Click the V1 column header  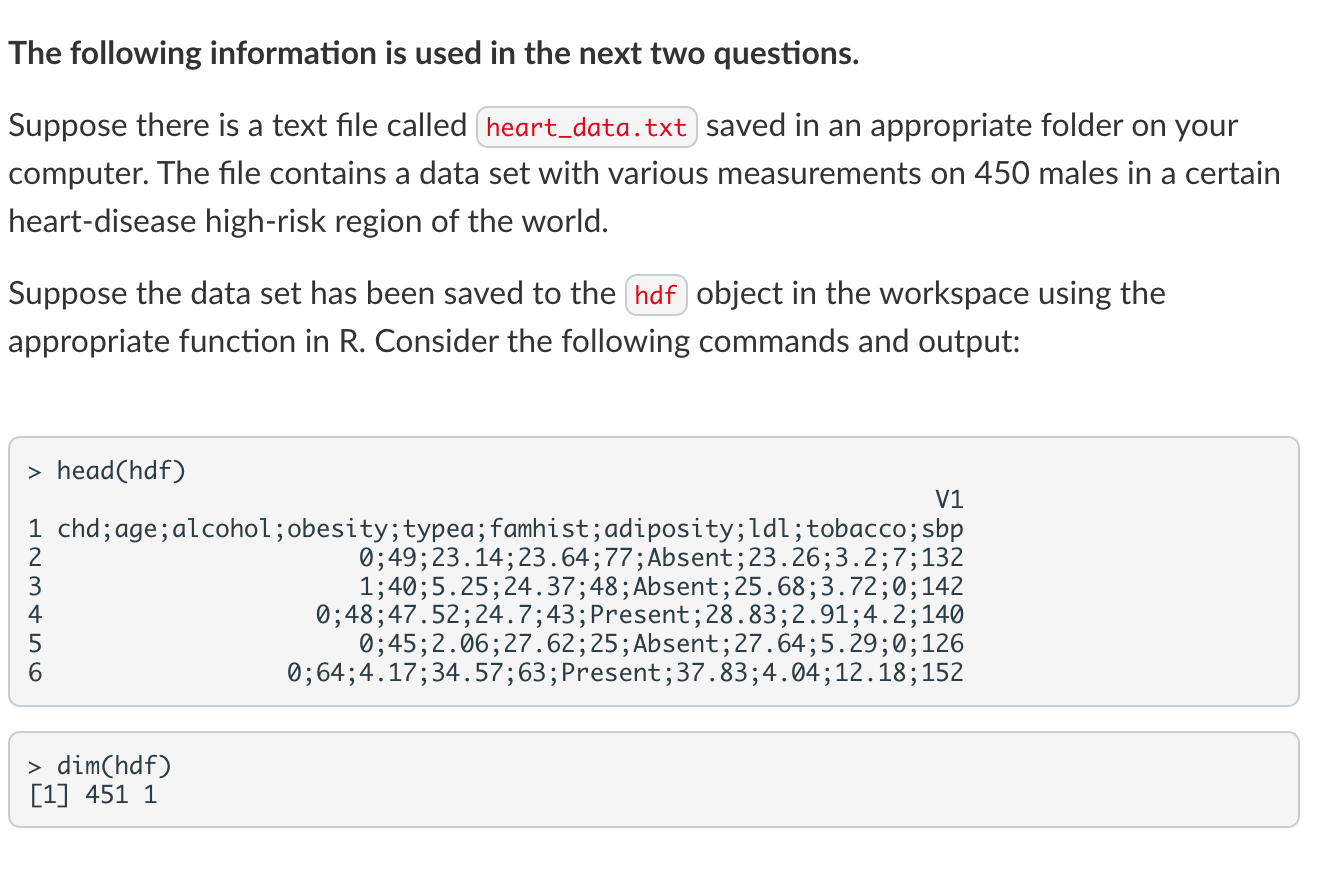click(x=949, y=499)
